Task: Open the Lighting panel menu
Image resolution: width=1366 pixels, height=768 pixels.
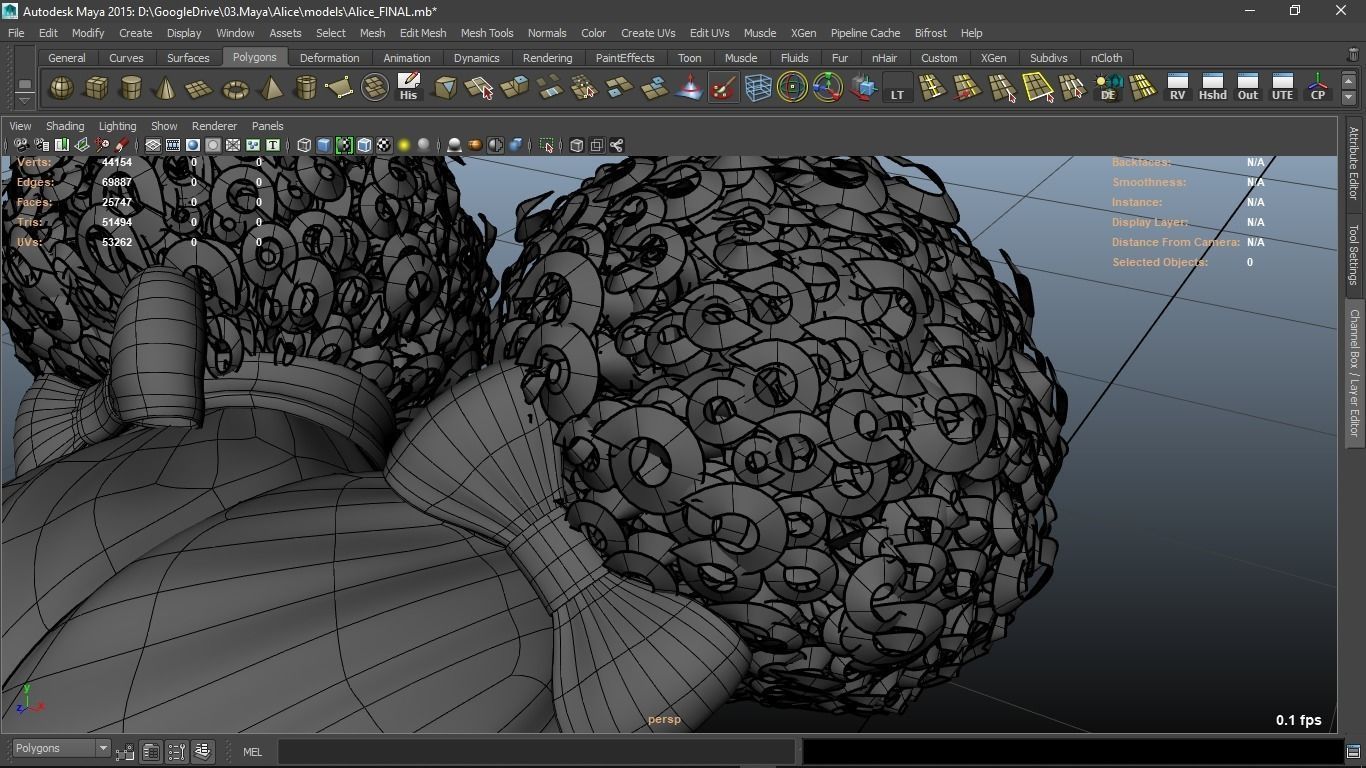Action: 117,126
